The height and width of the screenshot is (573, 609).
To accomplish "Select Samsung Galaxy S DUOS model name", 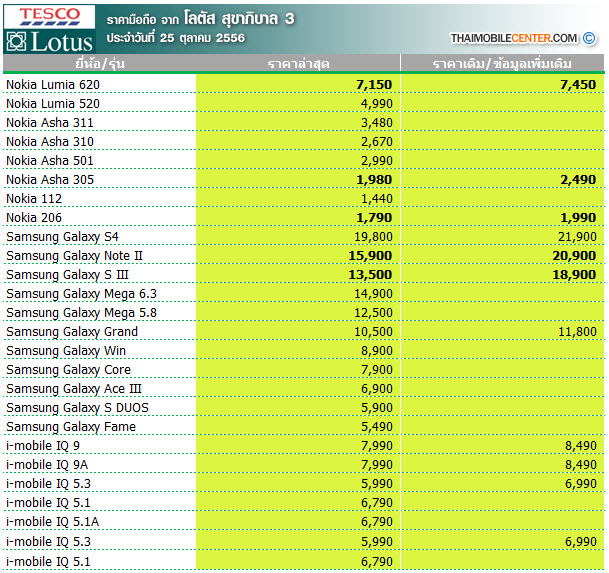I will (x=77, y=408).
